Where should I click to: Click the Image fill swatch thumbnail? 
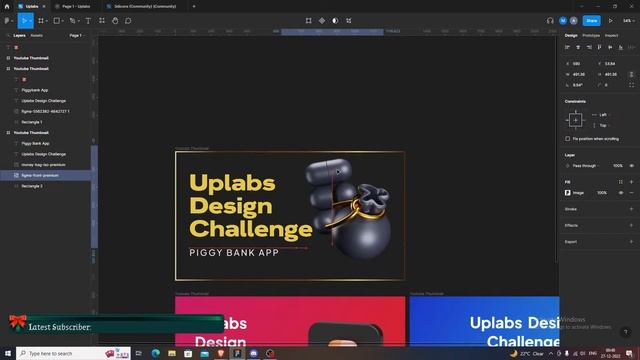point(568,193)
